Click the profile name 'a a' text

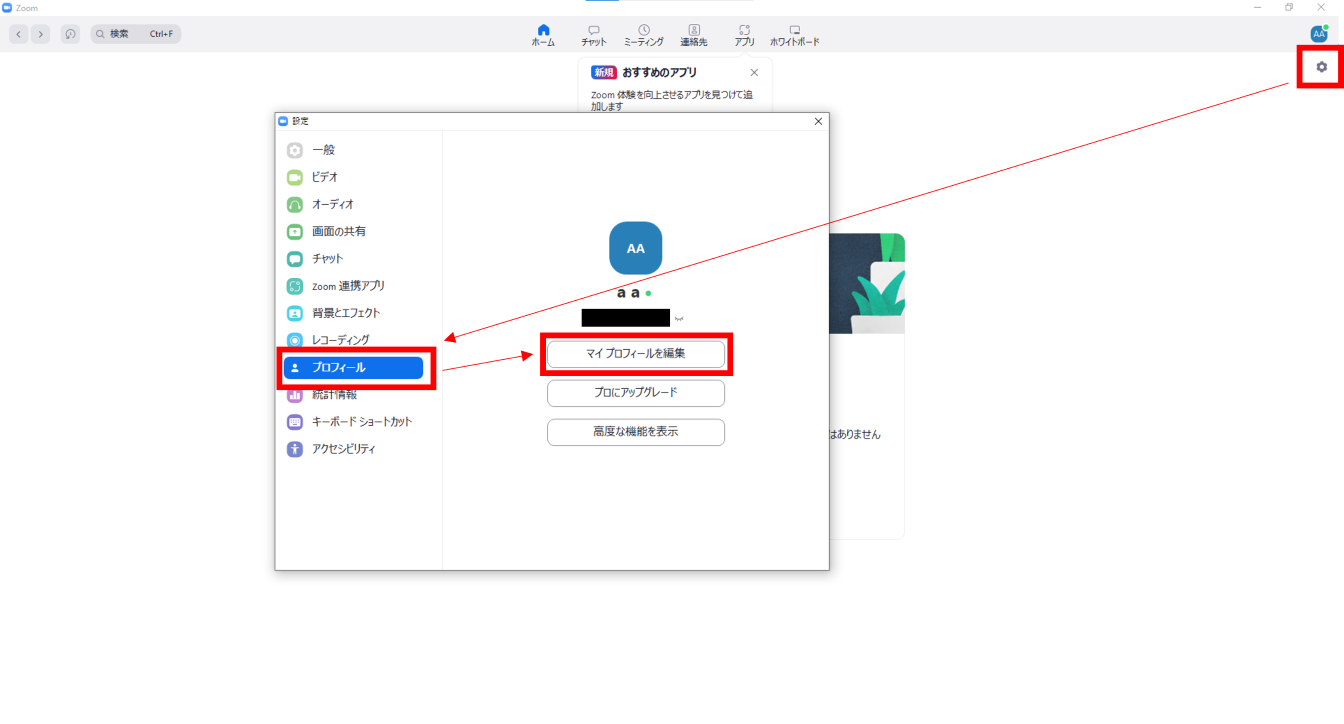pyautogui.click(x=628, y=293)
